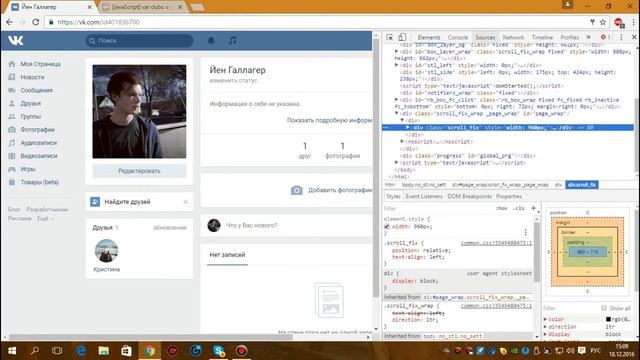The width and height of the screenshot is (640, 360).
Task: Open Новости in VK sidebar
Action: coord(32,77)
